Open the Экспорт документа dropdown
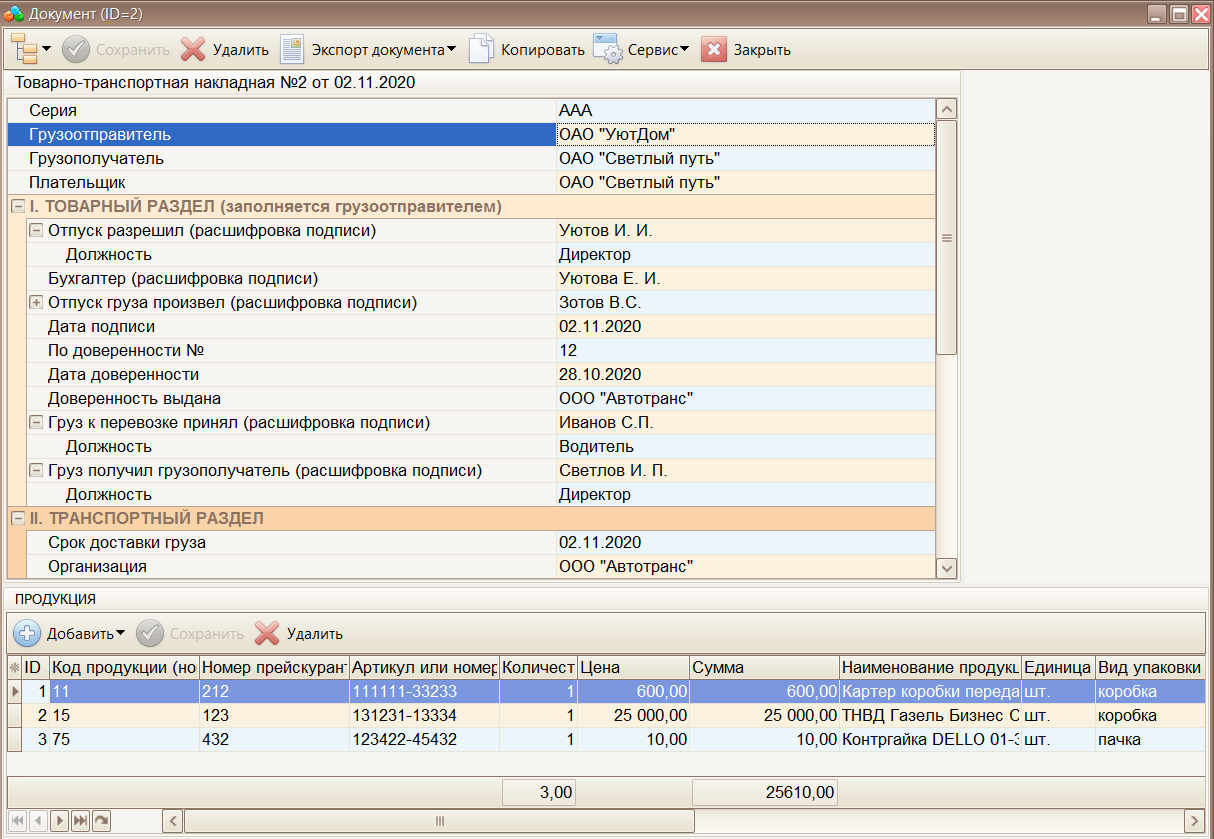Viewport: 1214px width, 839px height. 367,49
